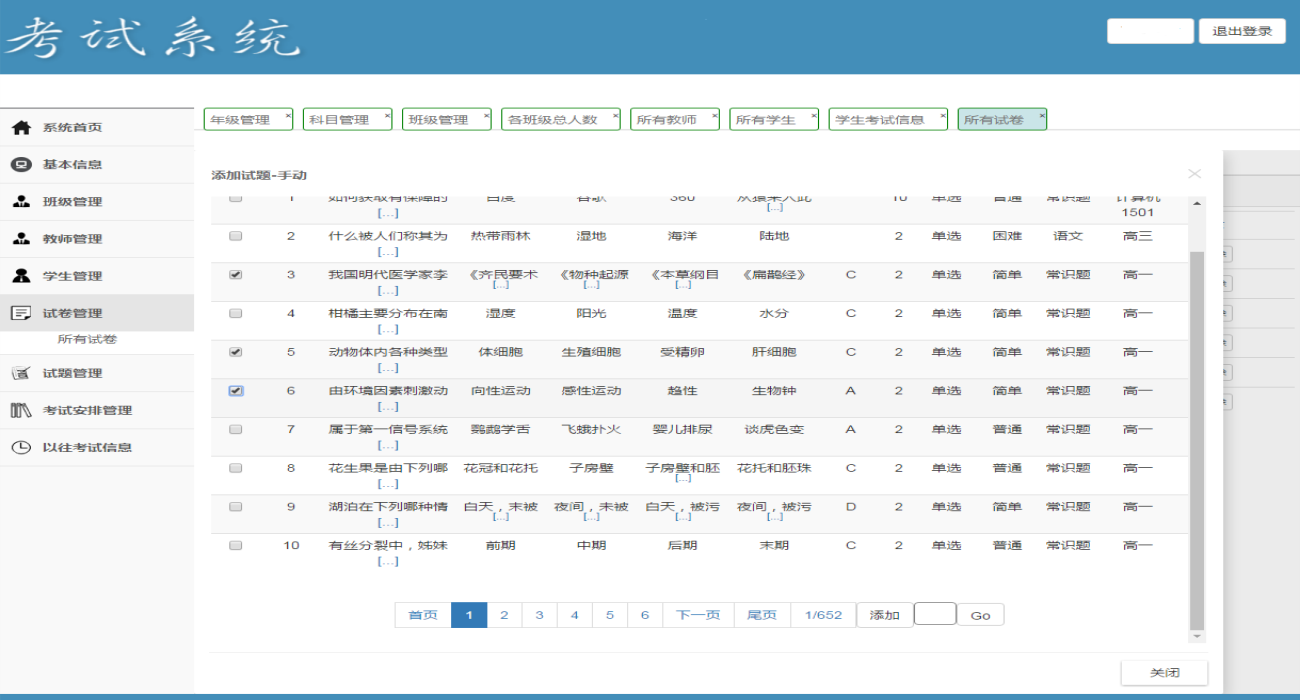Close the 各班级总人数 tab with its x
Viewport: 1300px width, 700px height.
615,115
